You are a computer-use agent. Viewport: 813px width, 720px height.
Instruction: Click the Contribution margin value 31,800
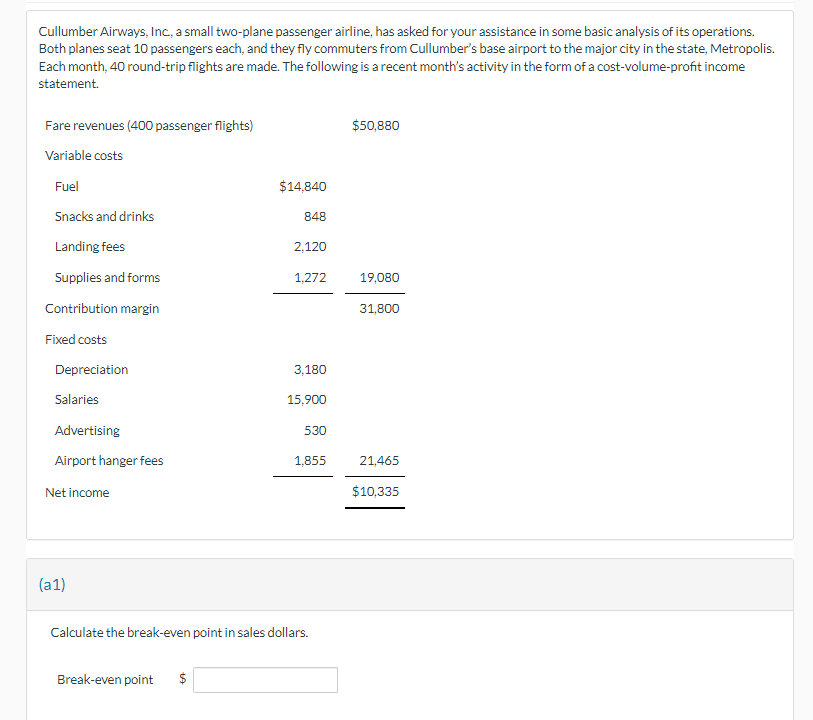pos(380,308)
